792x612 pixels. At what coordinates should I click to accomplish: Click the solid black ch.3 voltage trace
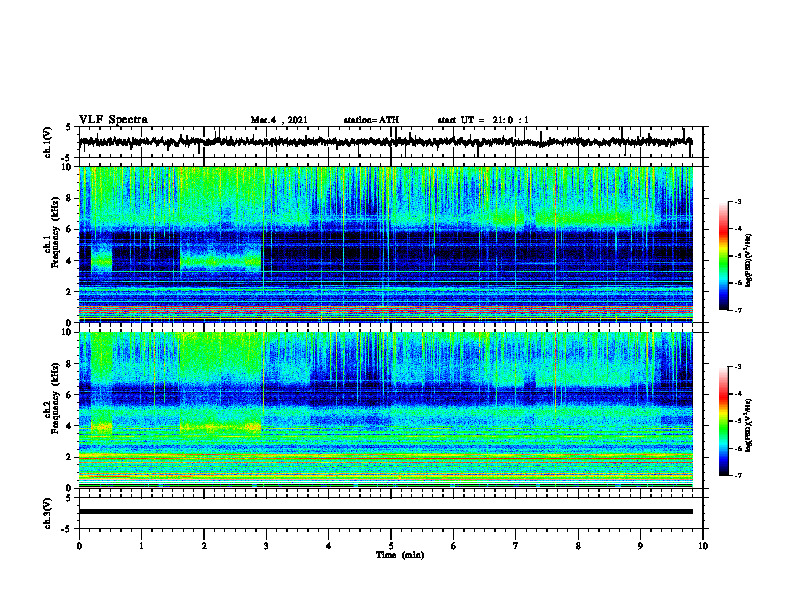pyautogui.click(x=386, y=512)
